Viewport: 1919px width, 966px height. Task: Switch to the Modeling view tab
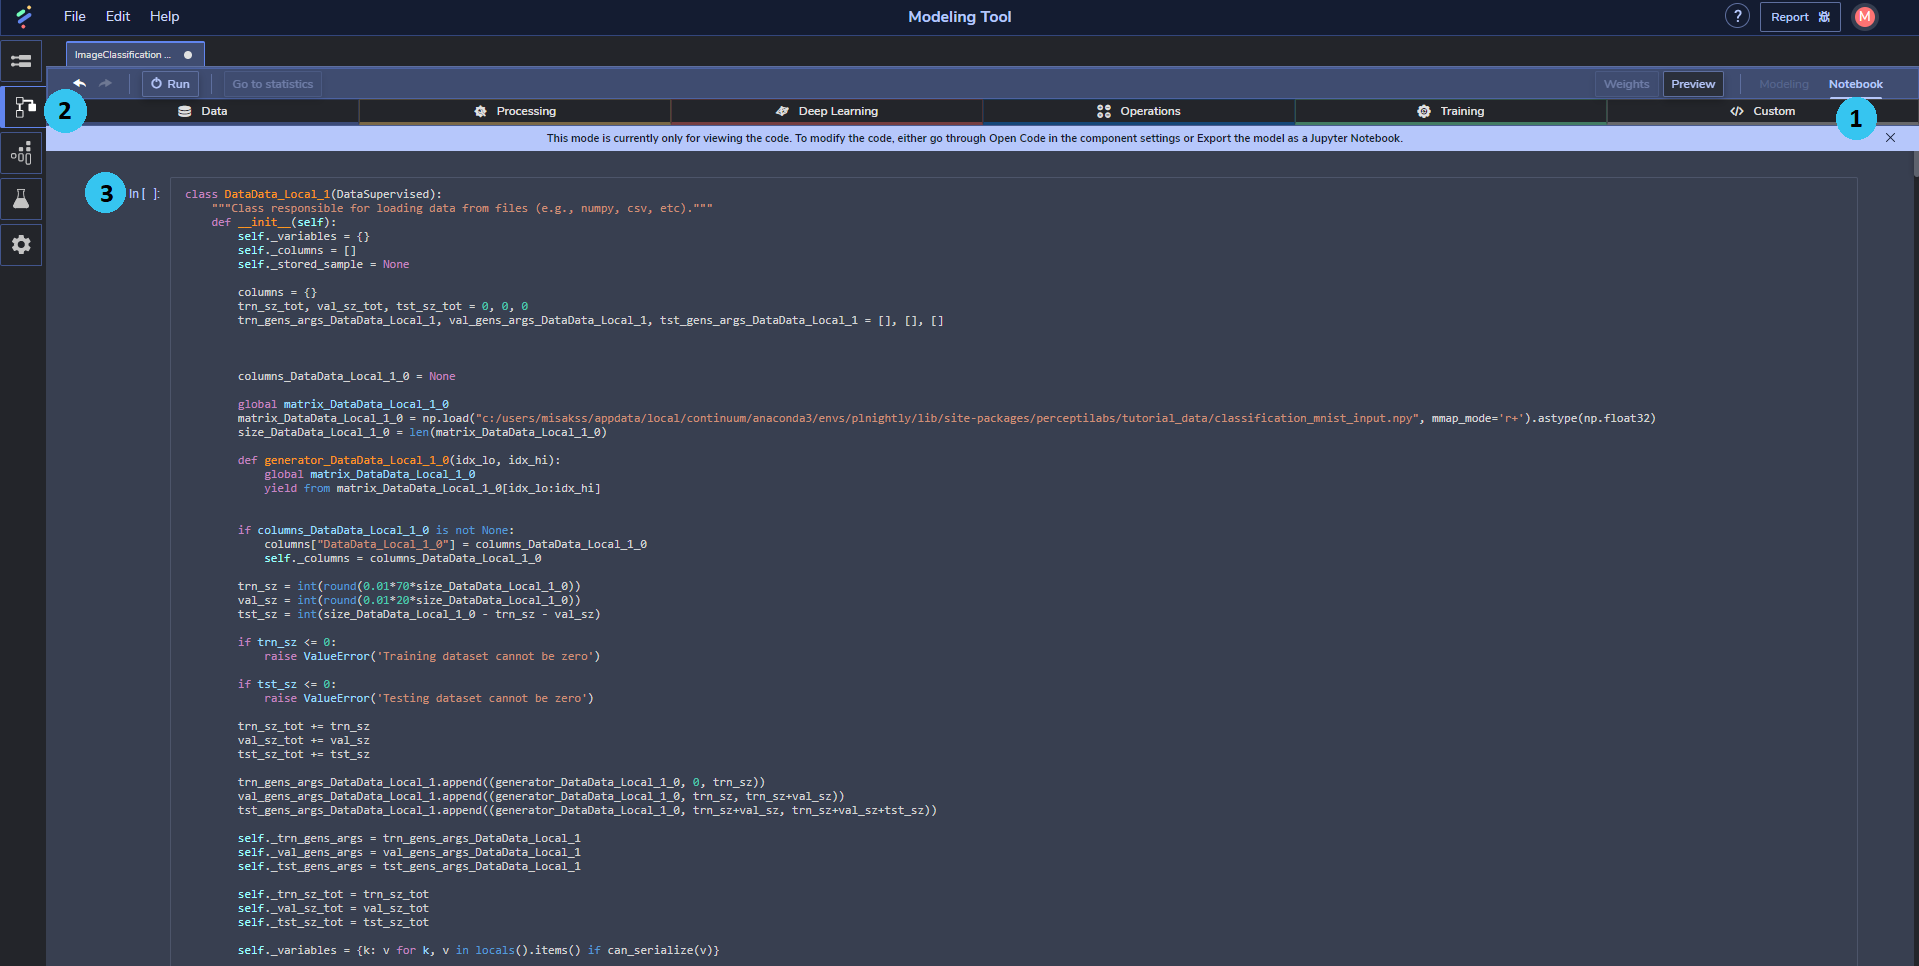pyautogui.click(x=1783, y=84)
